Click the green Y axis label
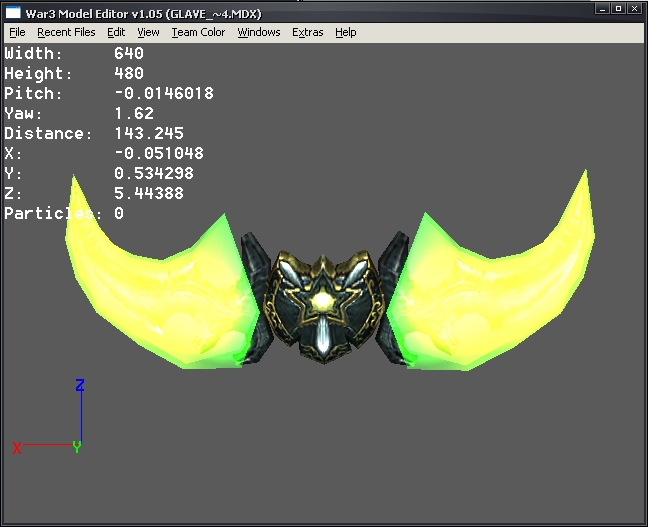Screen dimensions: 648x527 [x=77, y=447]
